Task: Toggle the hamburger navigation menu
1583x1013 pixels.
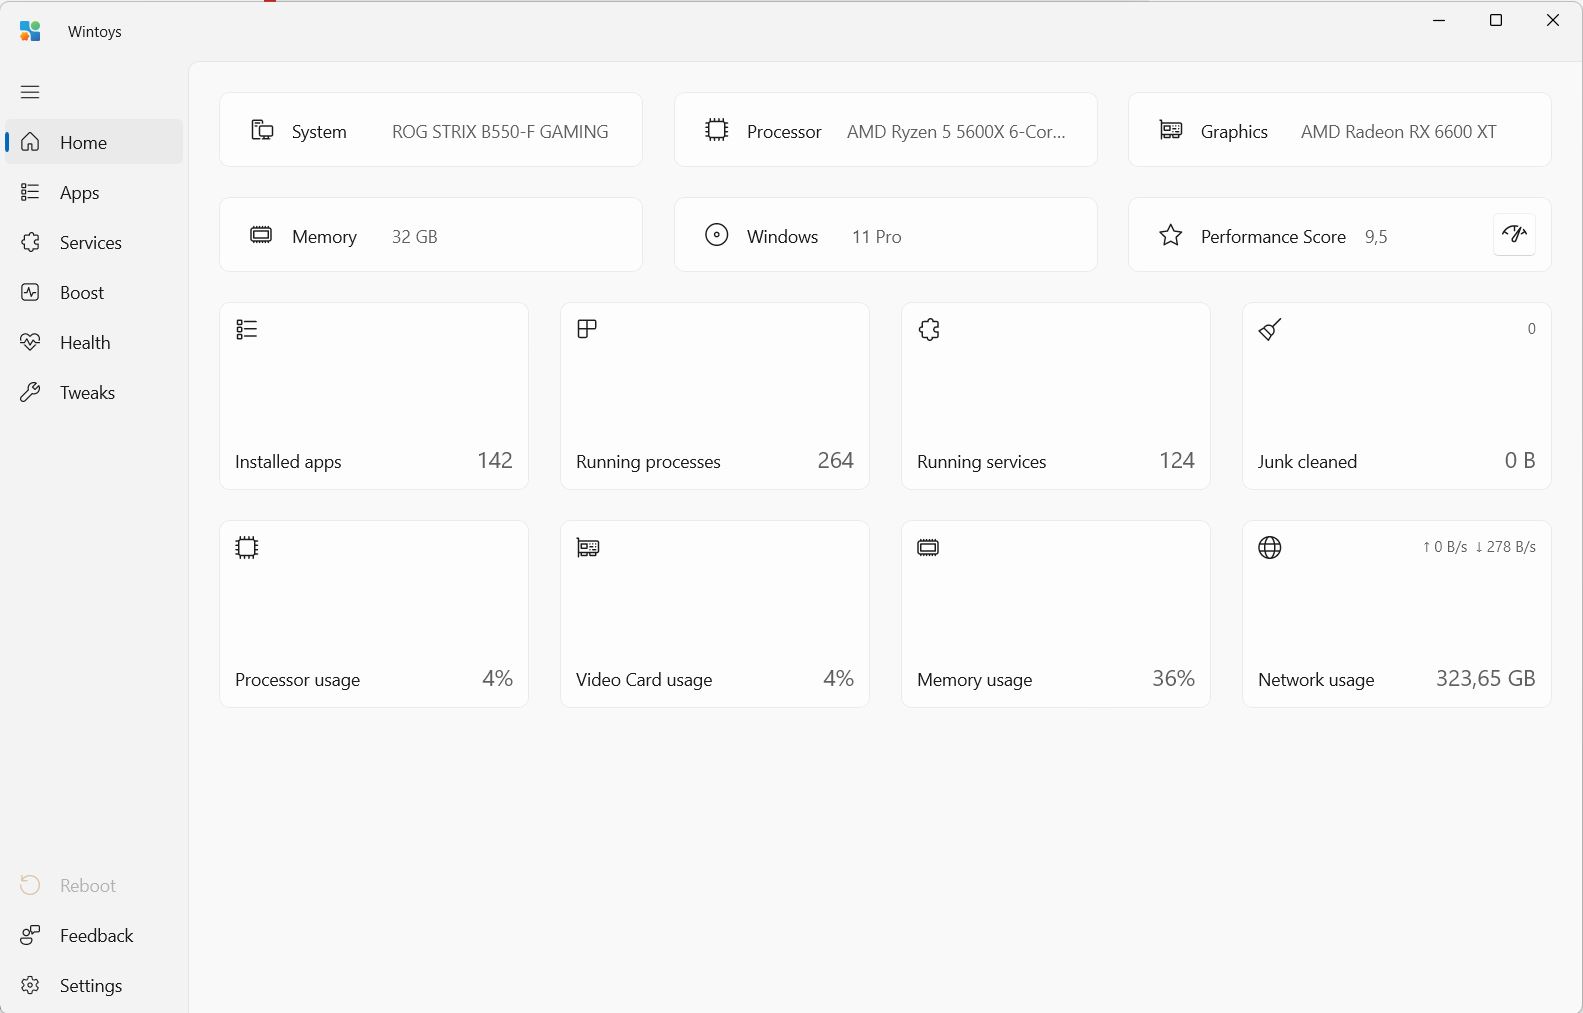Action: pyautogui.click(x=30, y=92)
